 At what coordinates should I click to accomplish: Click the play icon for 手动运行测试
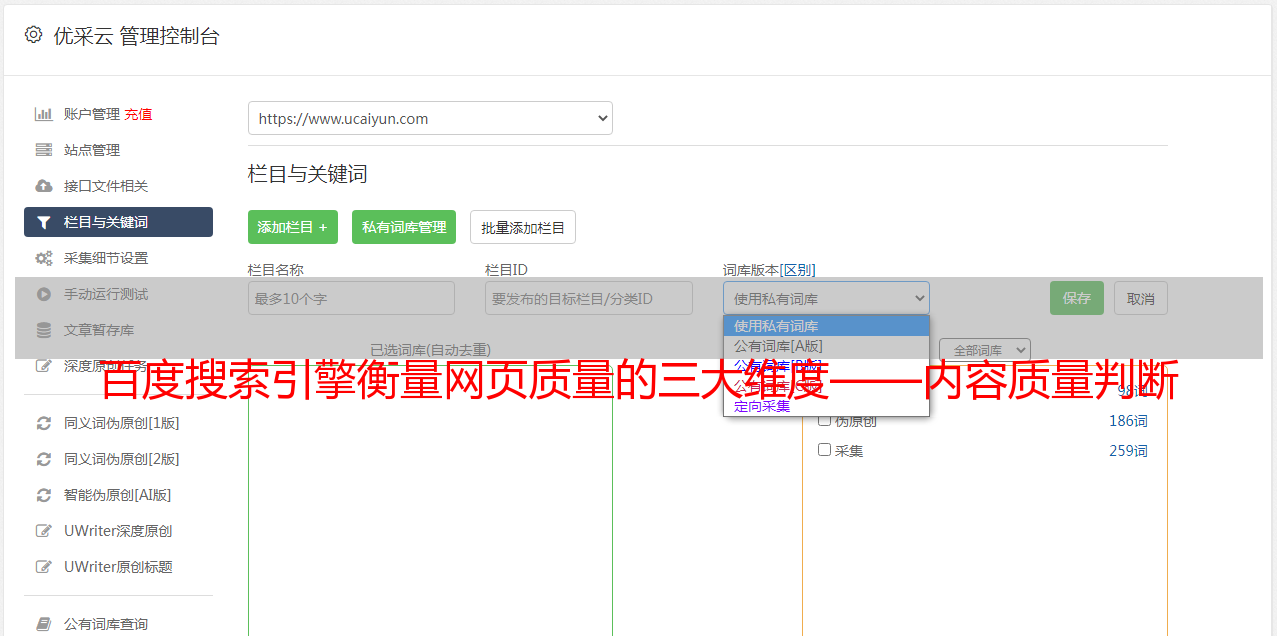pyautogui.click(x=44, y=294)
